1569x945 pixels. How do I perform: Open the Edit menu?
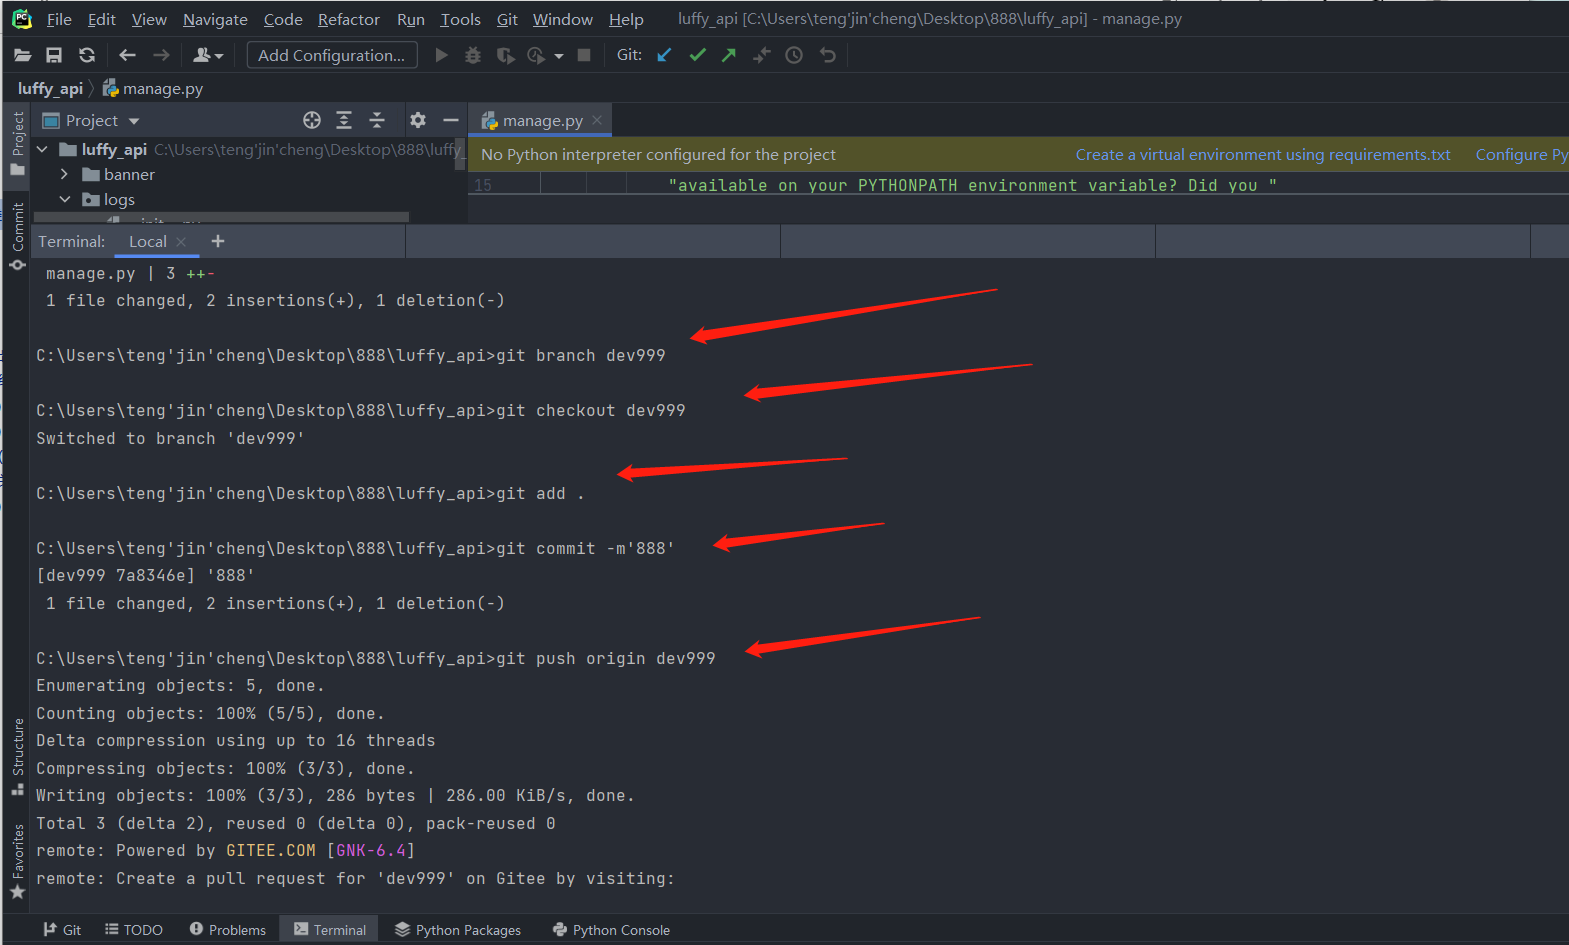point(102,19)
